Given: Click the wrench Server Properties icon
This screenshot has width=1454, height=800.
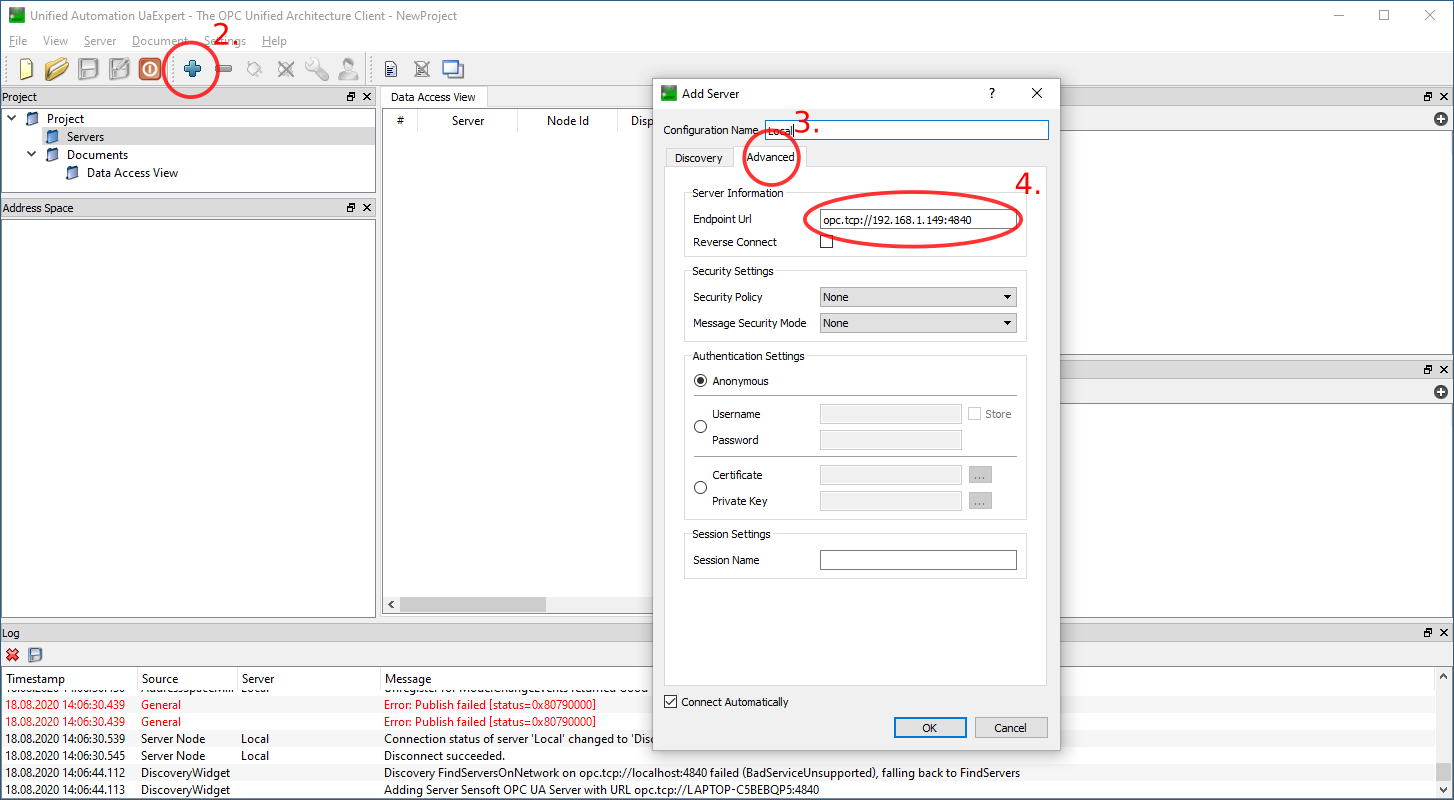Looking at the screenshot, I should point(317,69).
